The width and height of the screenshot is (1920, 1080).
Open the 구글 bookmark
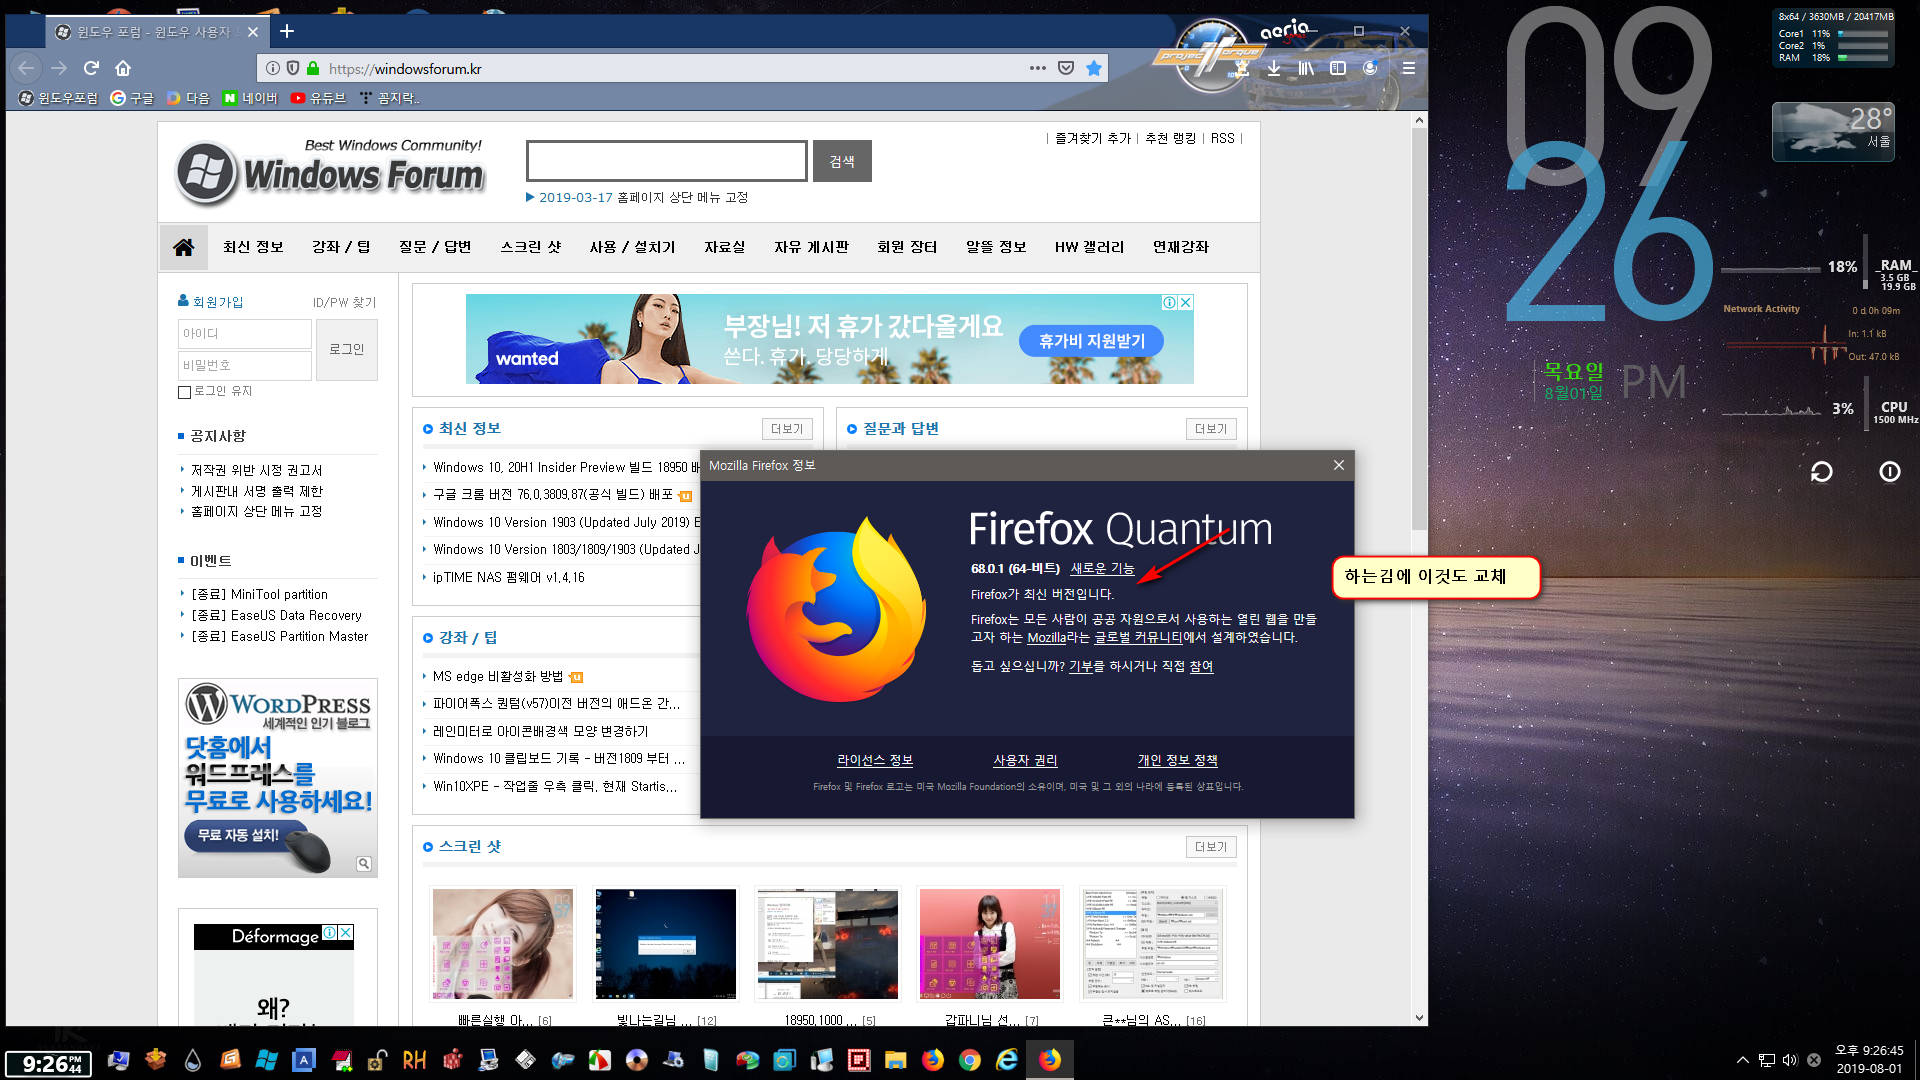pos(132,98)
